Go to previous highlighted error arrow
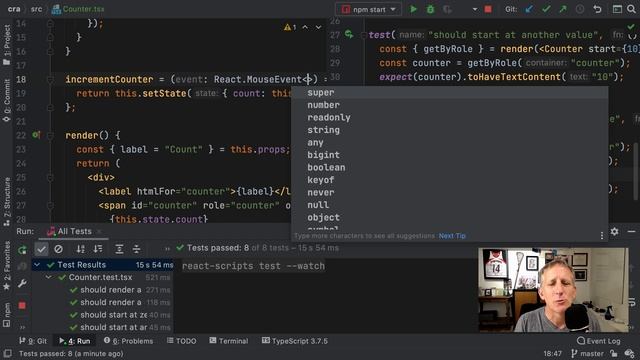 [305, 27]
